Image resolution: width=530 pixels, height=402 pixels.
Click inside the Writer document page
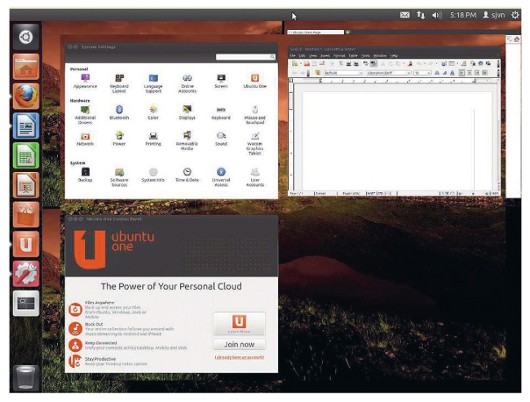tap(397, 140)
